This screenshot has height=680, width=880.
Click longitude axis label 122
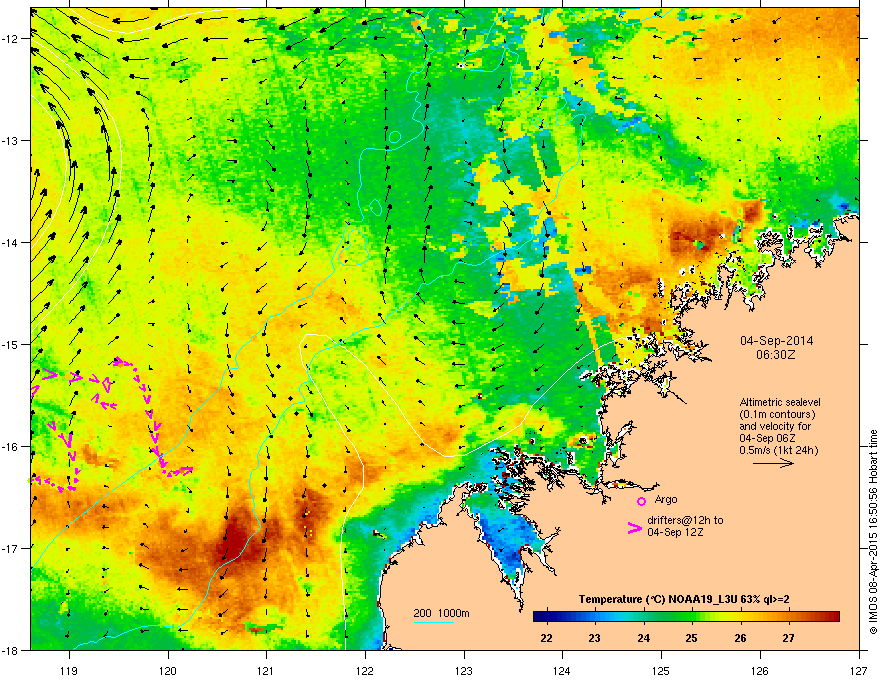coord(365,670)
